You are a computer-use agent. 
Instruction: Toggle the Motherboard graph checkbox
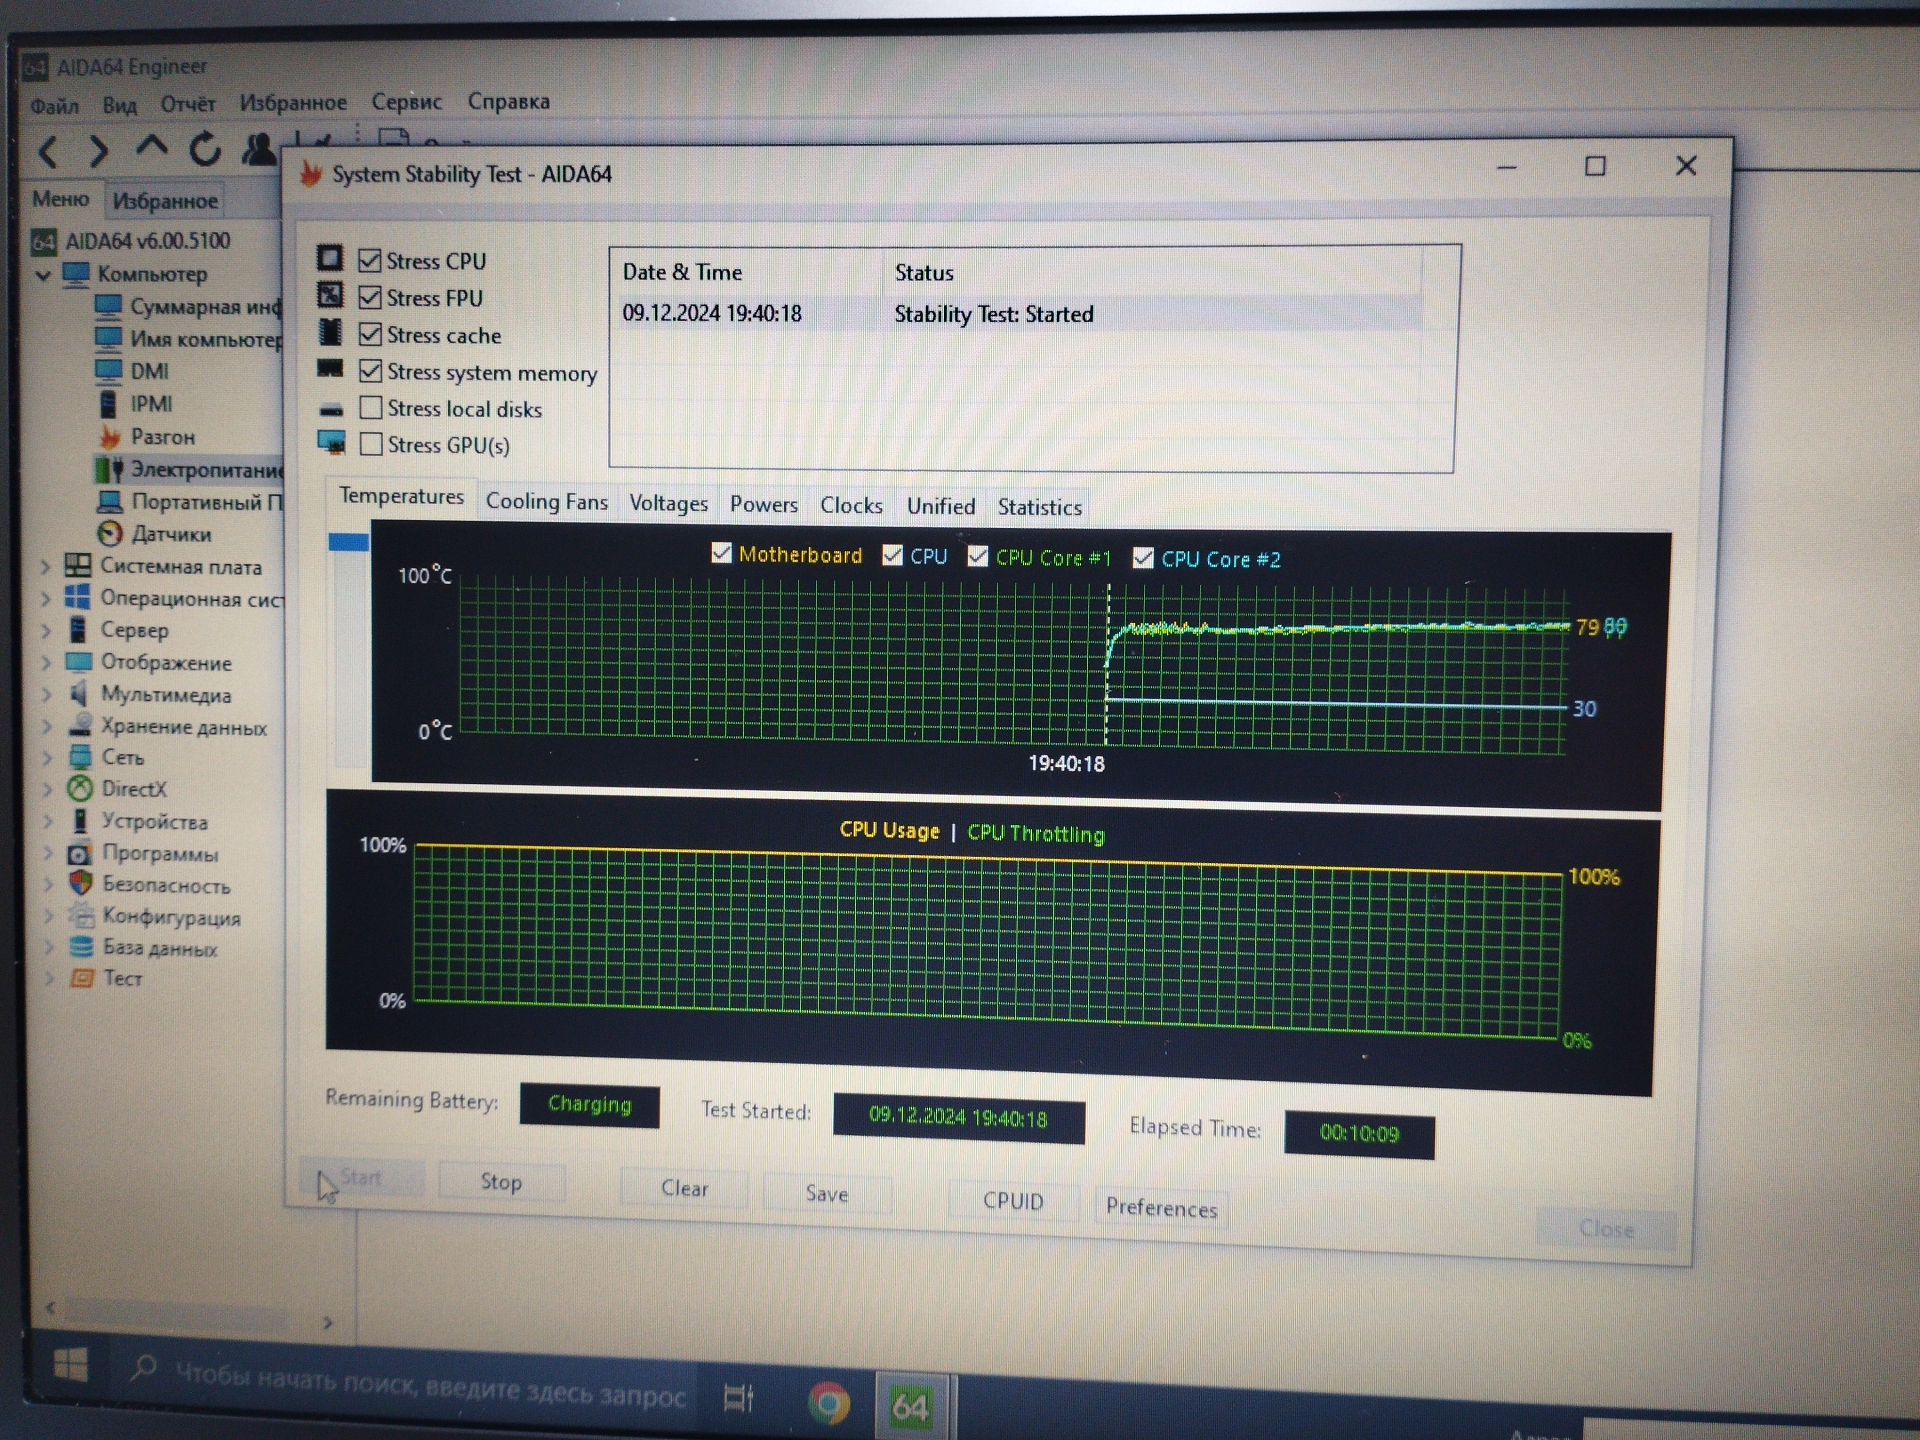coord(721,553)
